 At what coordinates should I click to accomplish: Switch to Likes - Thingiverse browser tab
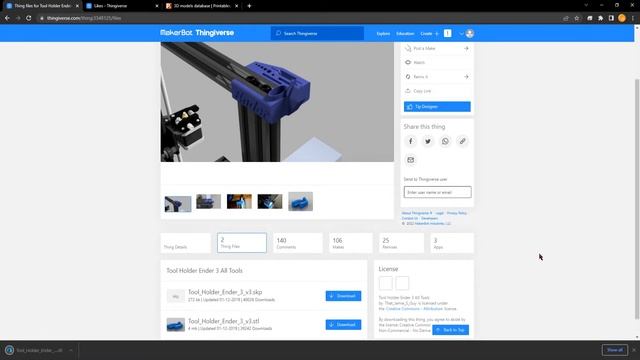tap(122, 6)
